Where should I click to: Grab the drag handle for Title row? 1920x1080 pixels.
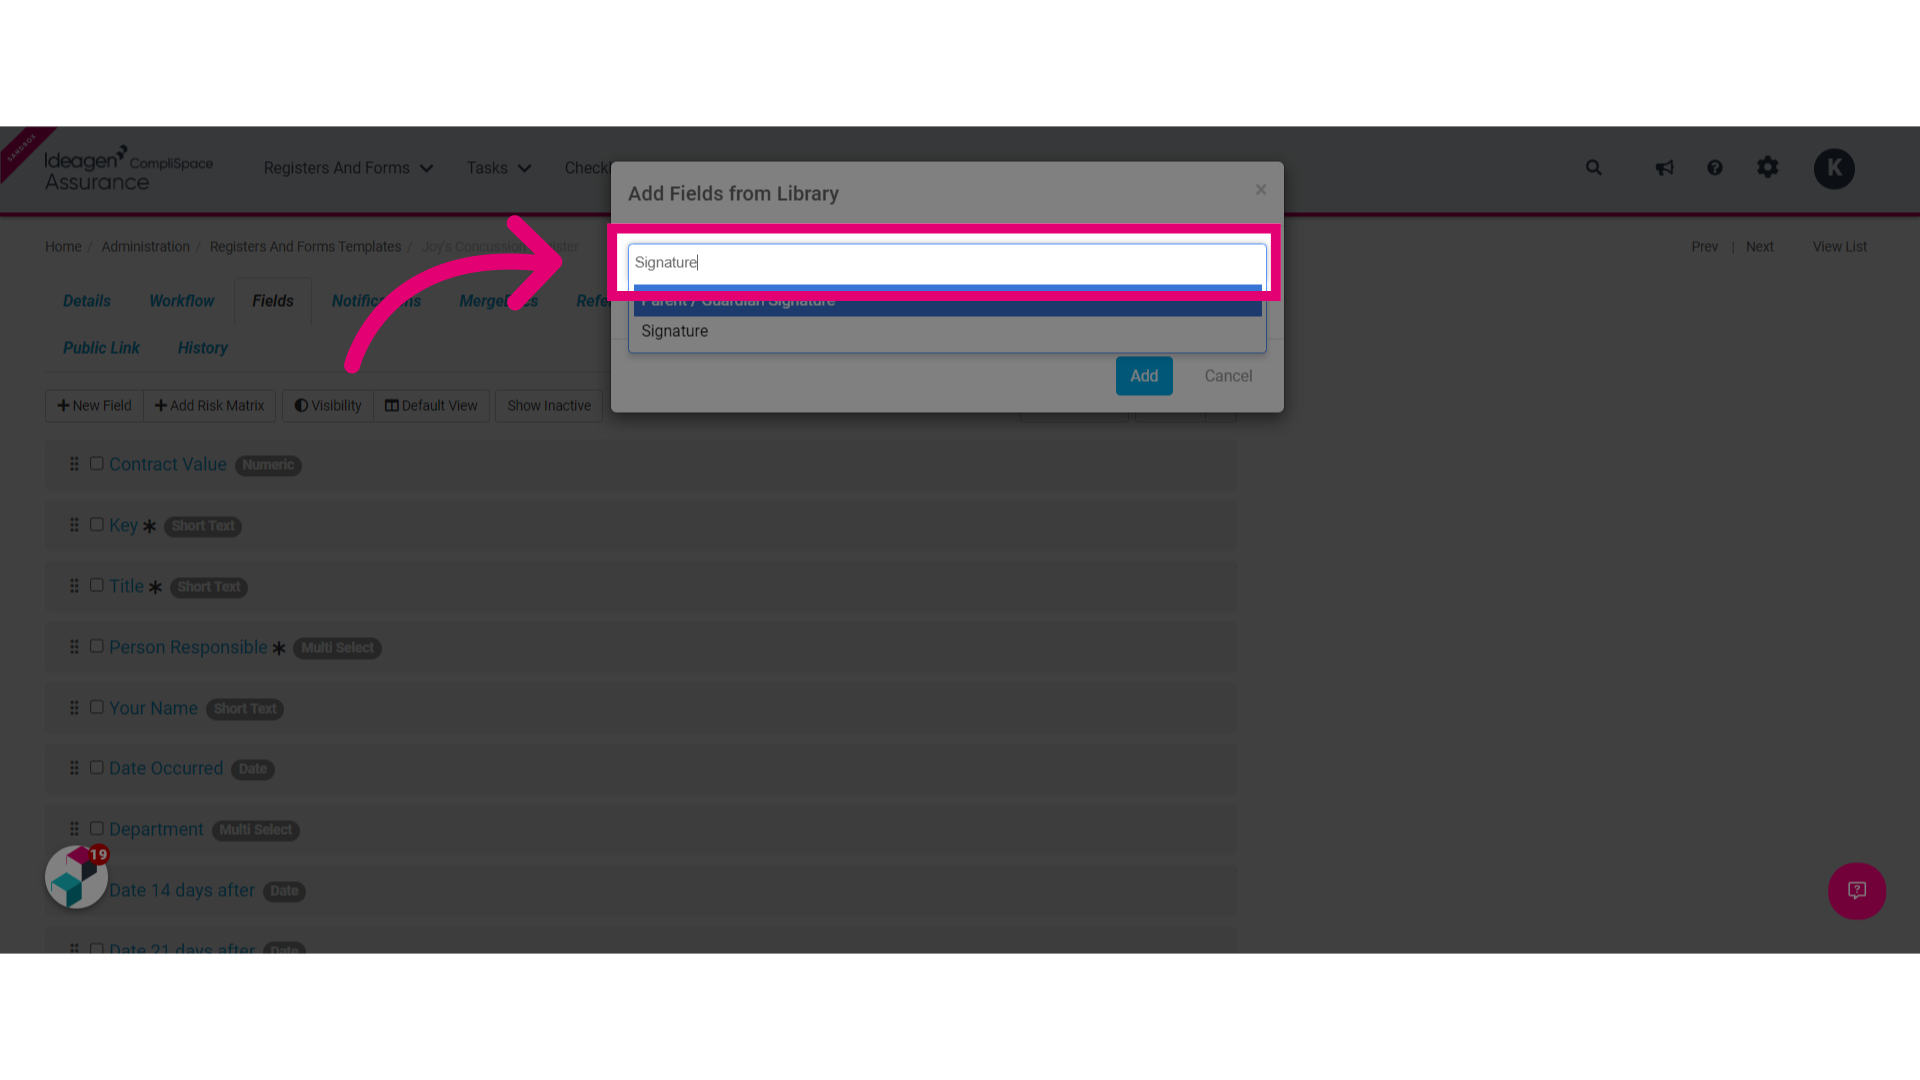[74, 586]
